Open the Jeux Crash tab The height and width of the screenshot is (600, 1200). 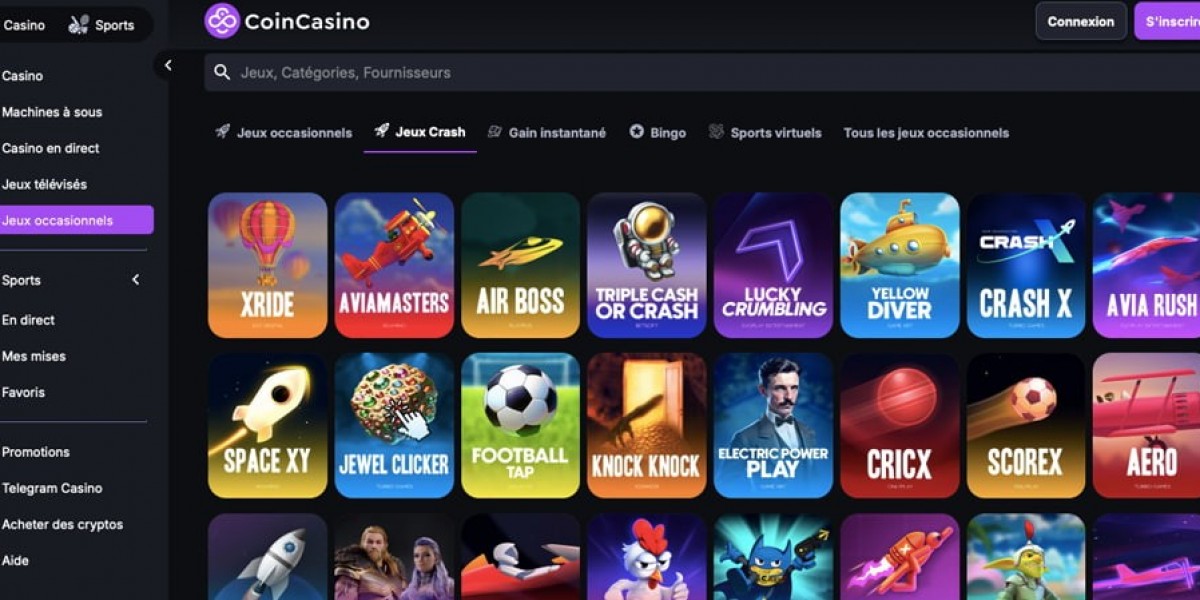pyautogui.click(x=420, y=132)
